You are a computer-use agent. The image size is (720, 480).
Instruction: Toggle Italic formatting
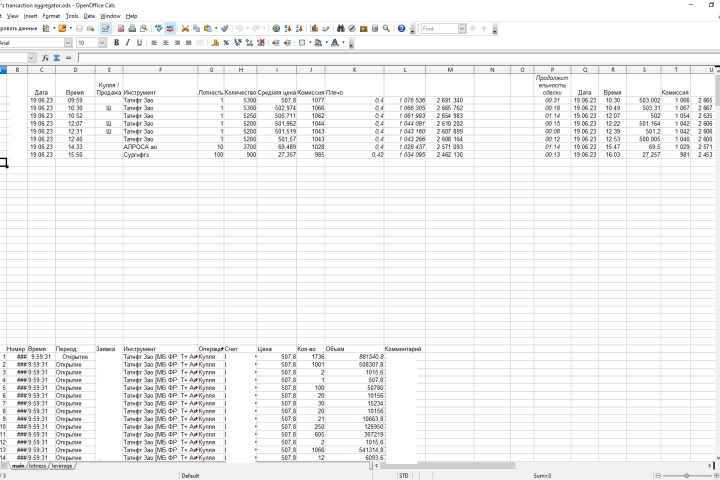pos(128,43)
